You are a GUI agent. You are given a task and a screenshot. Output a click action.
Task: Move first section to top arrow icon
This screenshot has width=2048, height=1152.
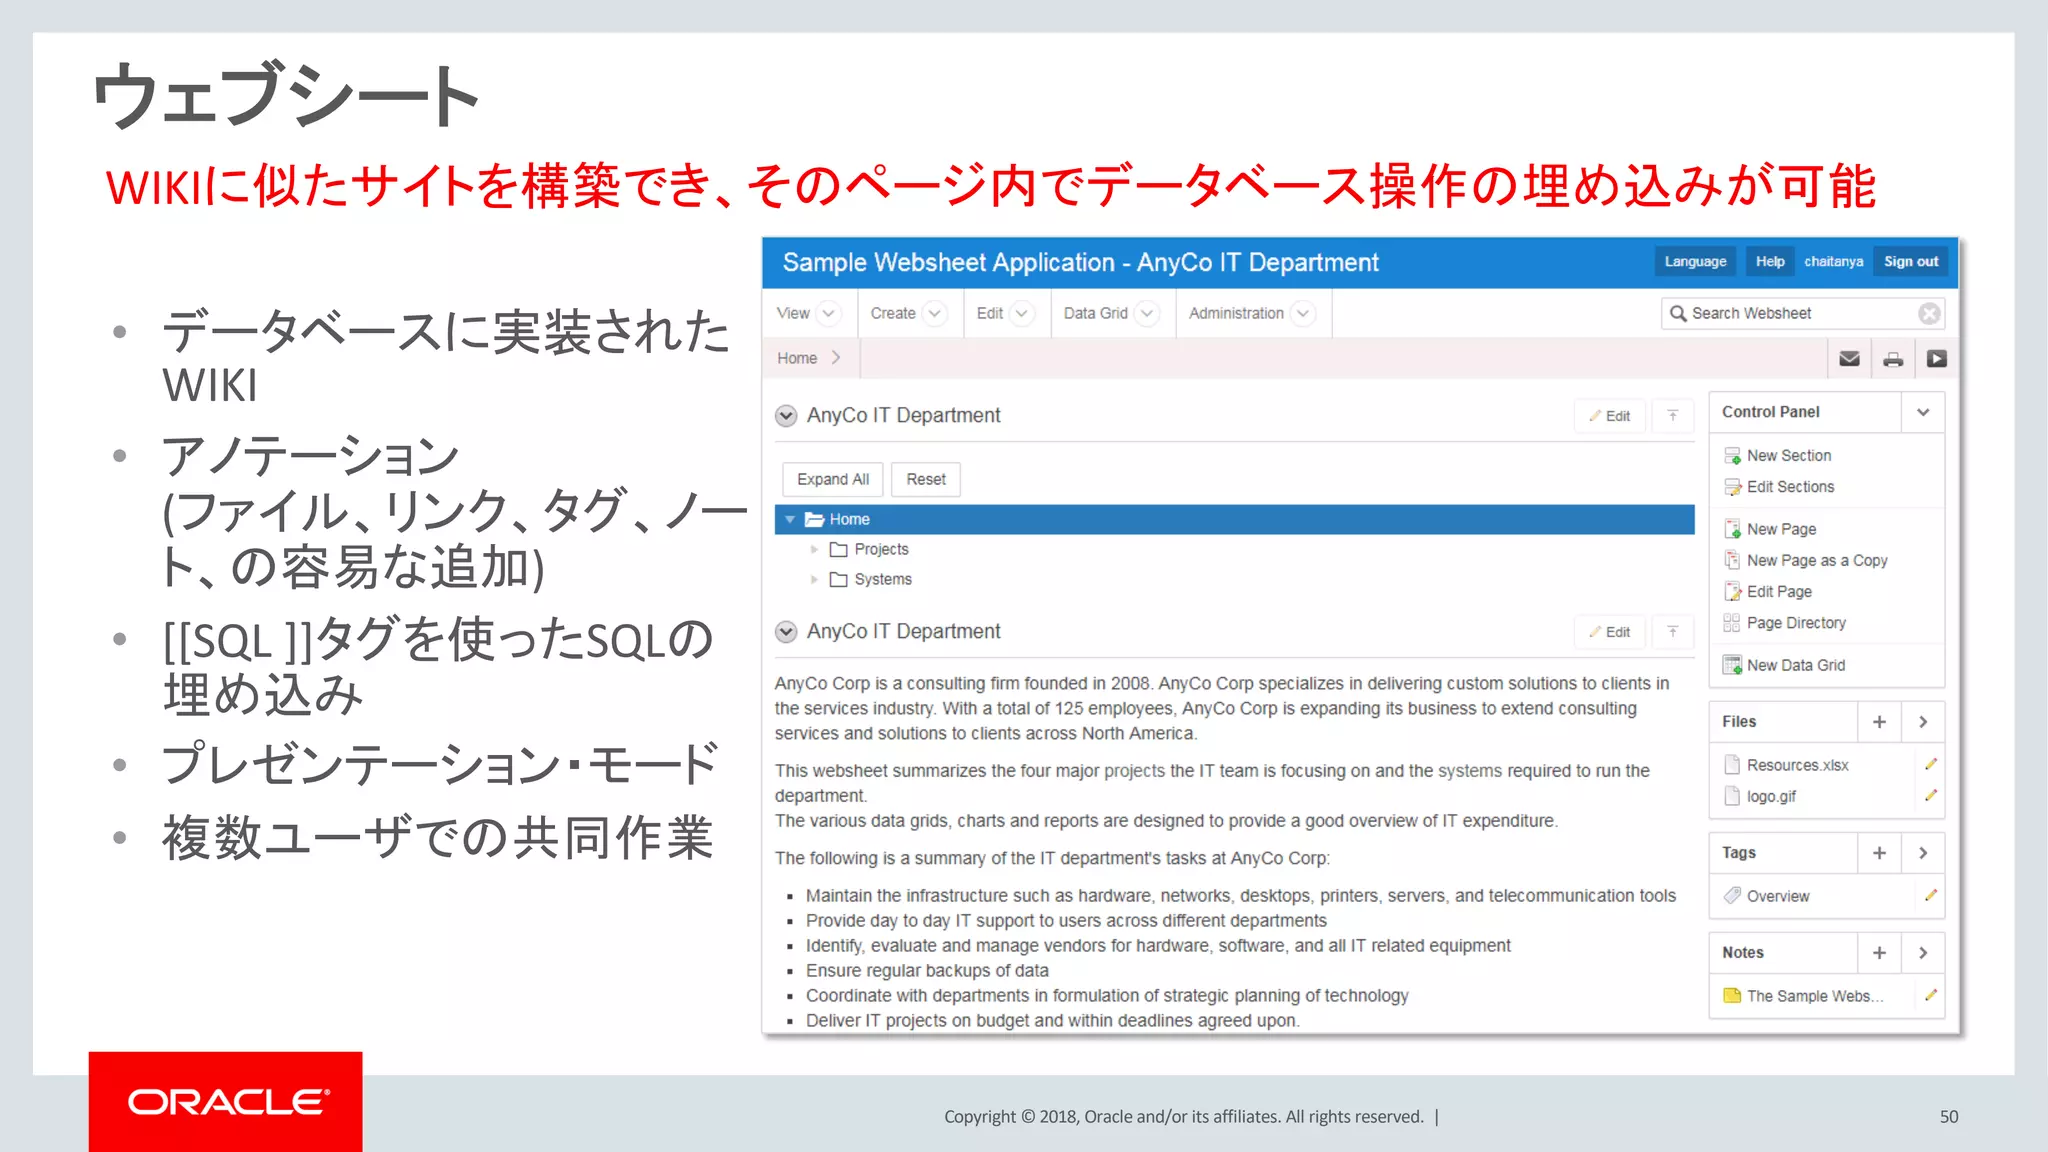coord(1673,416)
